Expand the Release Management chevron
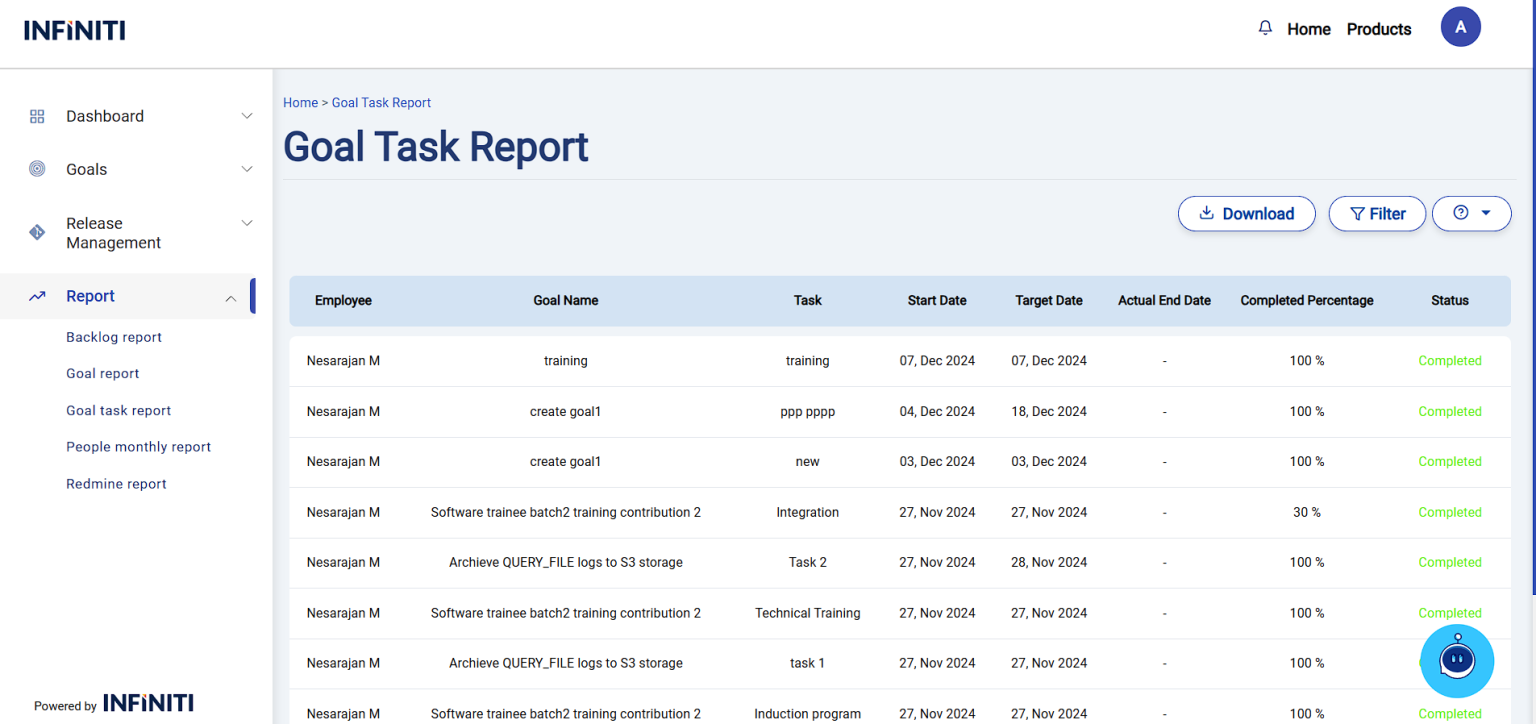 (247, 223)
